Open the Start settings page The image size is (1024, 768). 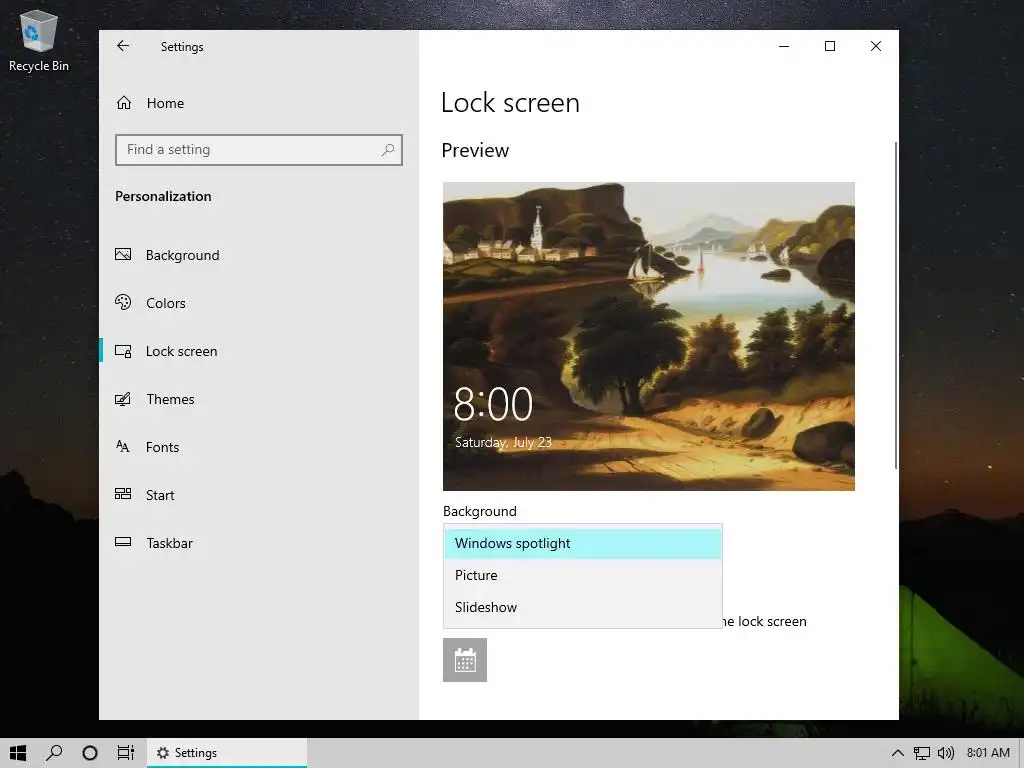pyautogui.click(x=259, y=495)
